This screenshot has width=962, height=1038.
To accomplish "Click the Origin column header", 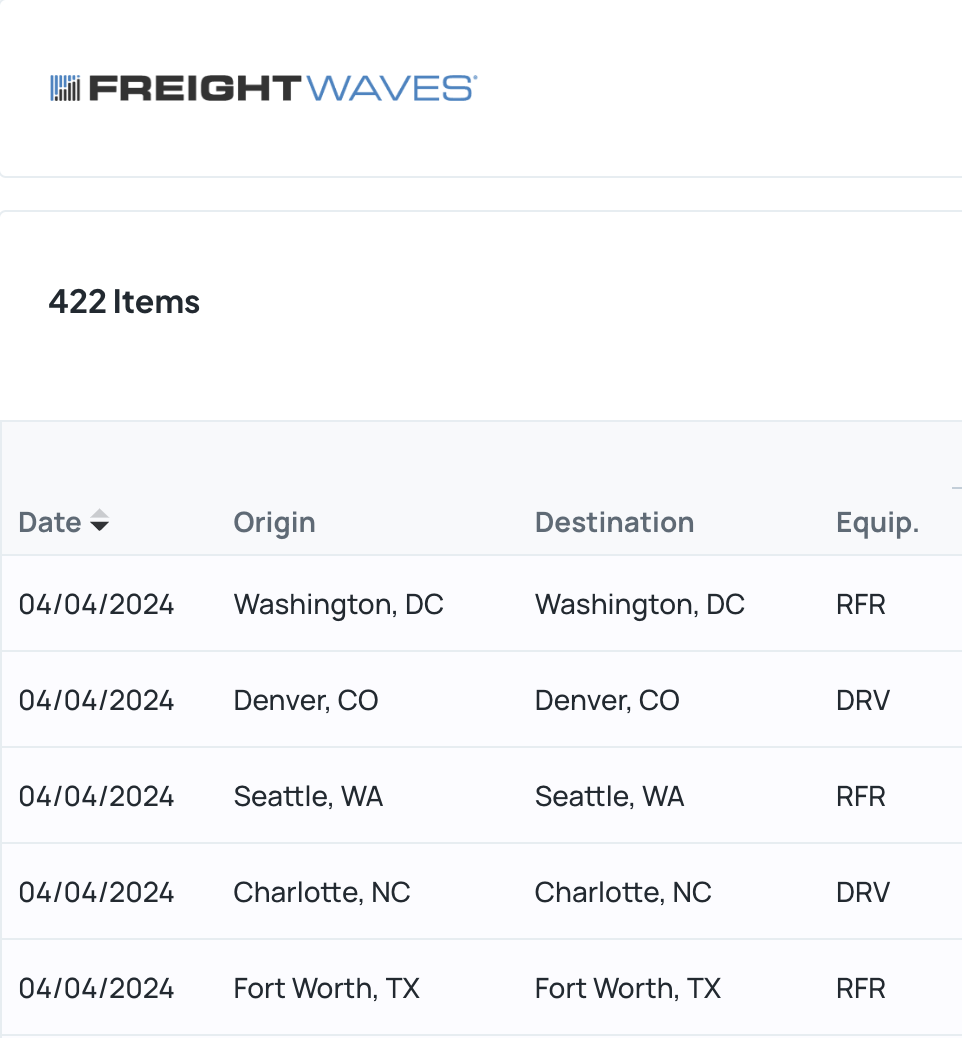I will pos(274,523).
